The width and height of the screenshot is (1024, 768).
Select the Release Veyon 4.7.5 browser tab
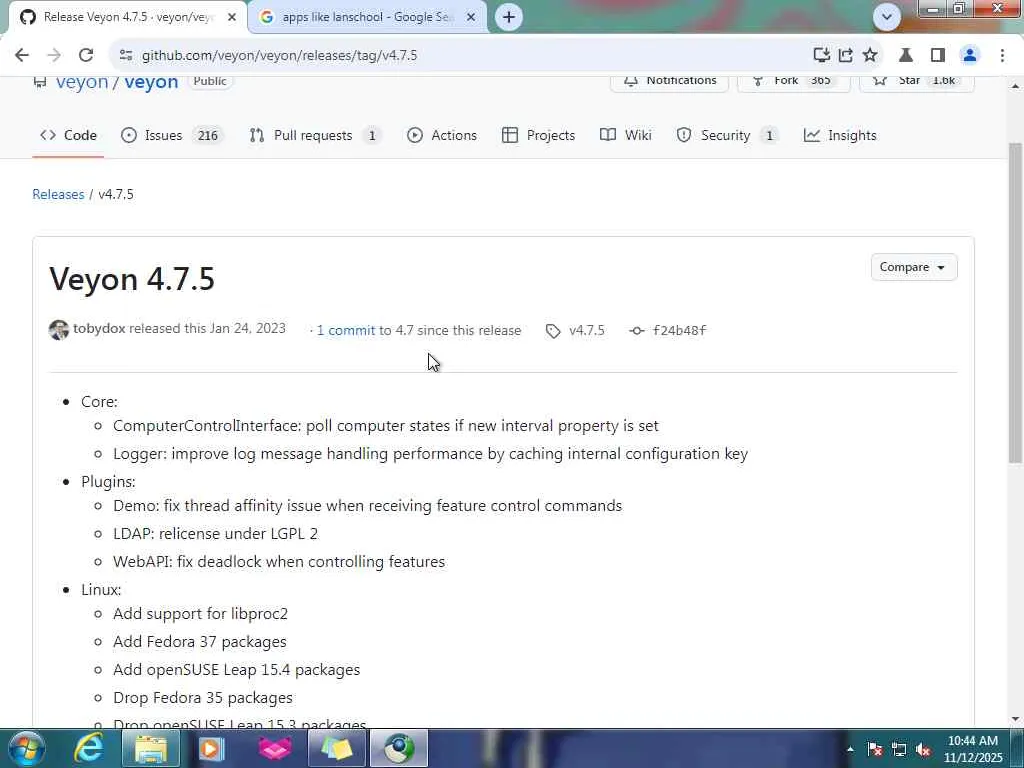tap(128, 17)
